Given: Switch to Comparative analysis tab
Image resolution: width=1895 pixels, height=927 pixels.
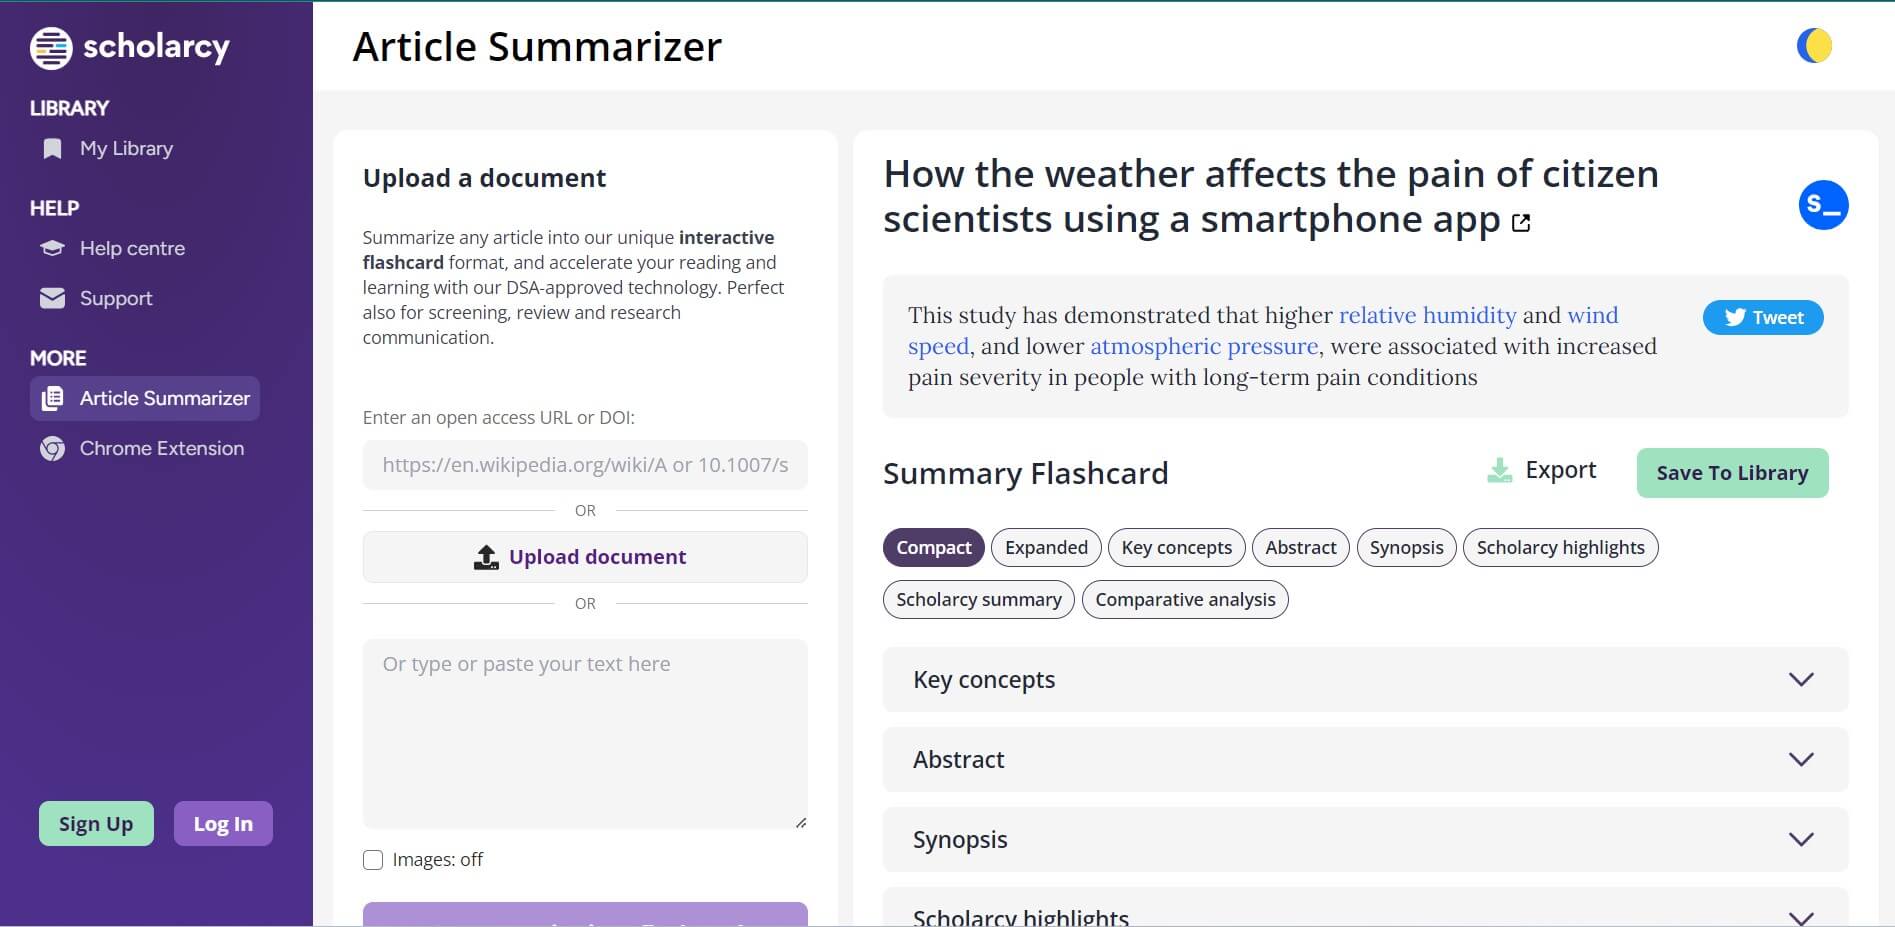Looking at the screenshot, I should 1185,600.
